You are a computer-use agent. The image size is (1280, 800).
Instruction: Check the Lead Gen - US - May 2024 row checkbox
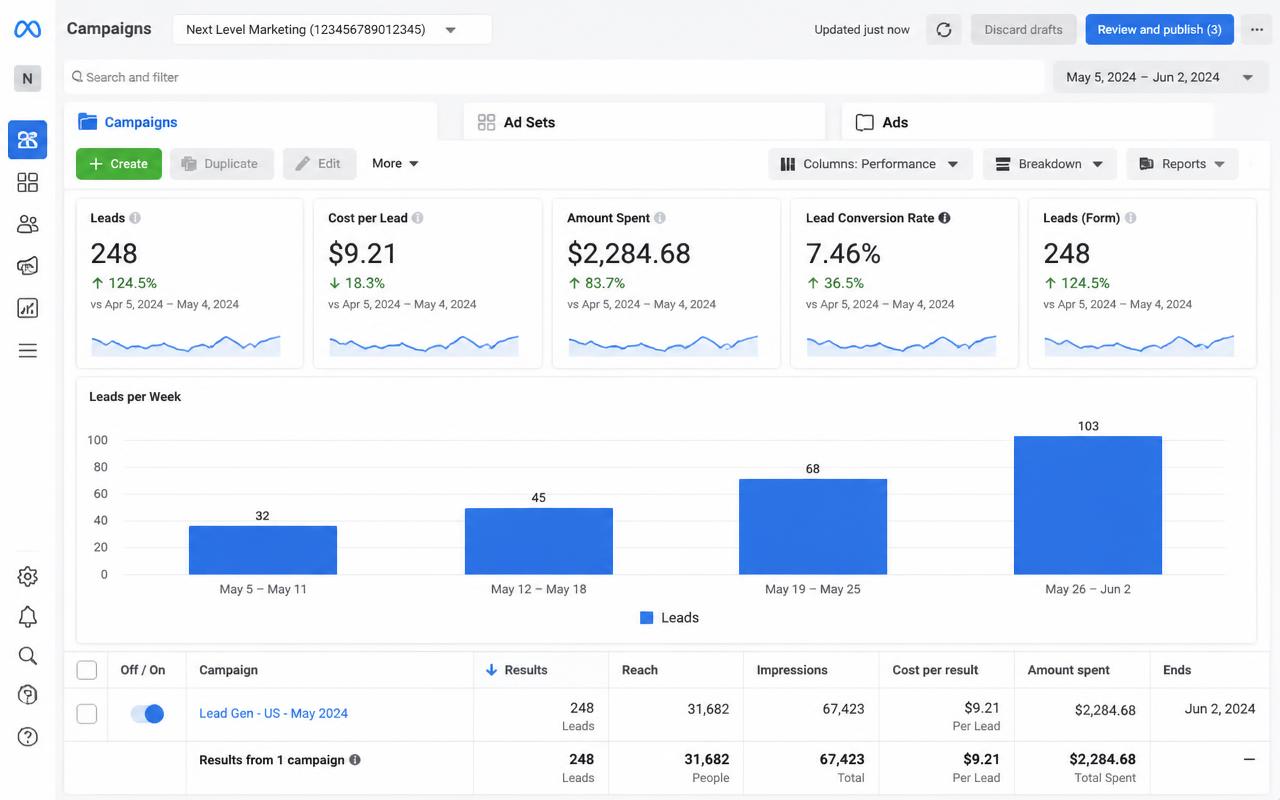click(87, 713)
